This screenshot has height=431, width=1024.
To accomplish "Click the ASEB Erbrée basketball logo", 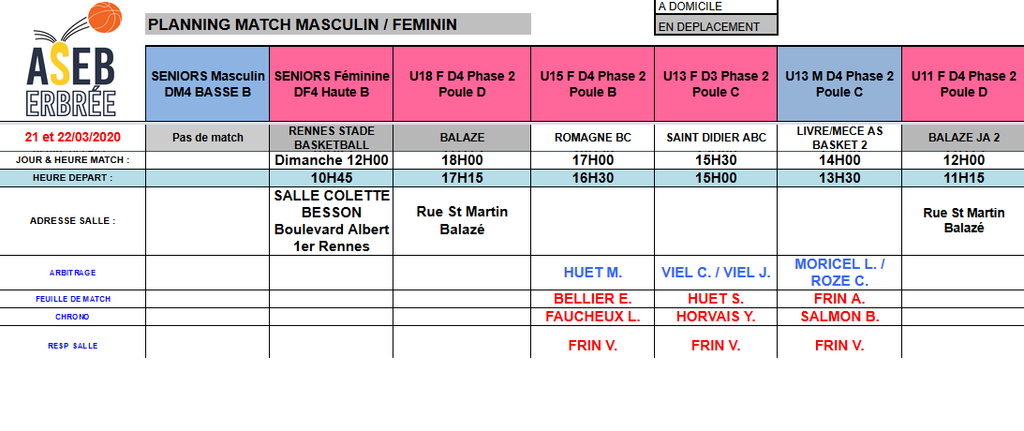I will pyautogui.click(x=72, y=60).
